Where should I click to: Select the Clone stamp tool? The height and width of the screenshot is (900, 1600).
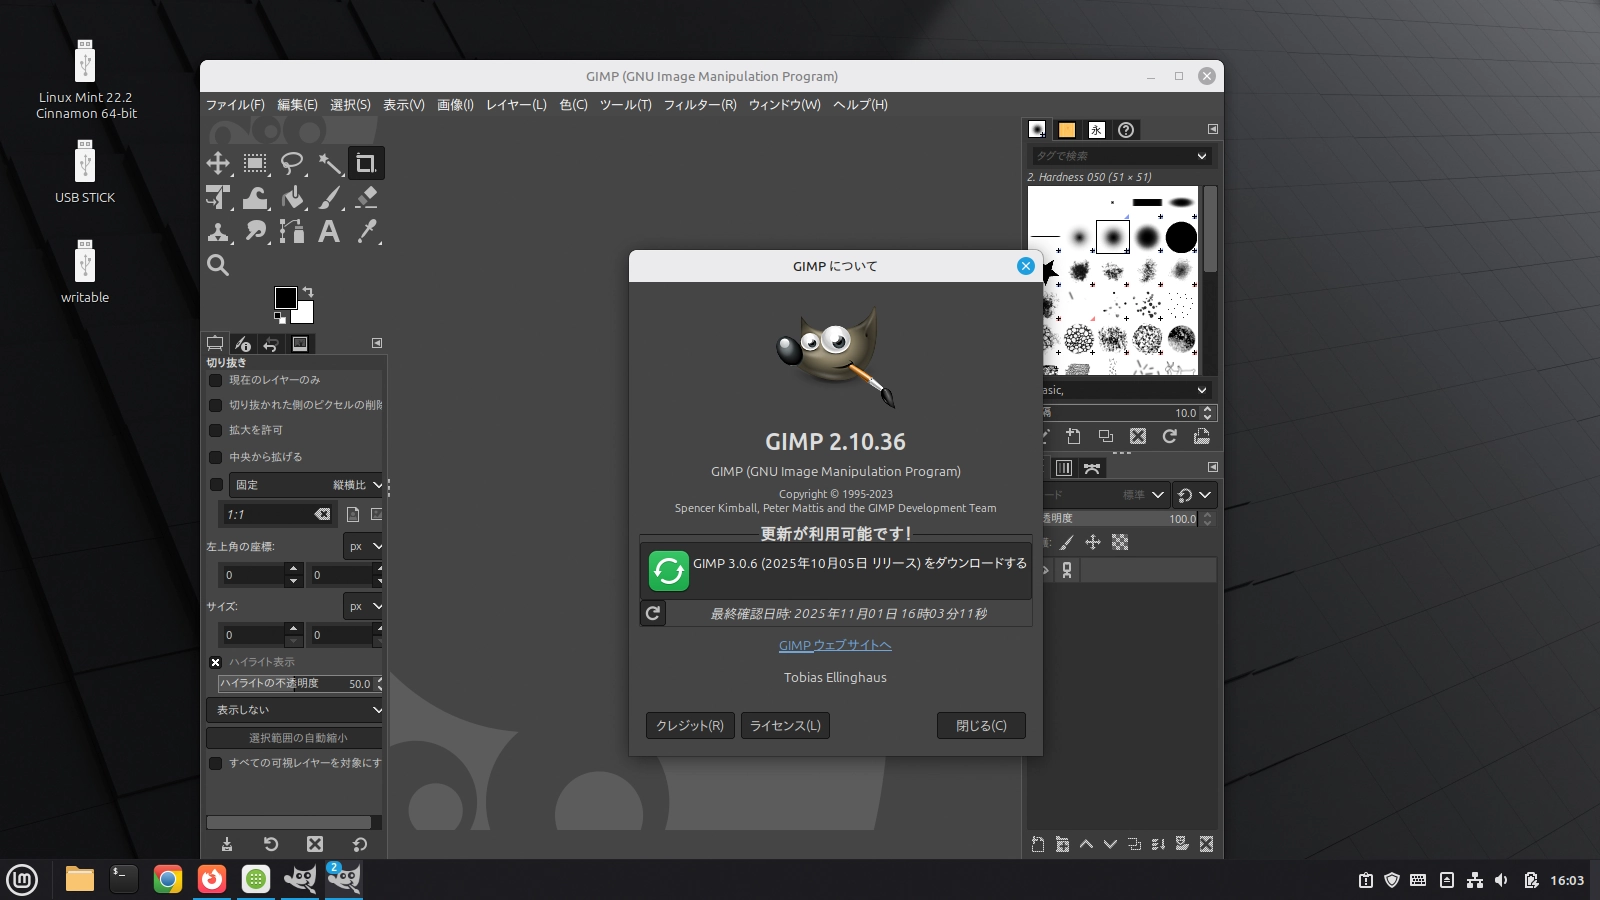[218, 232]
